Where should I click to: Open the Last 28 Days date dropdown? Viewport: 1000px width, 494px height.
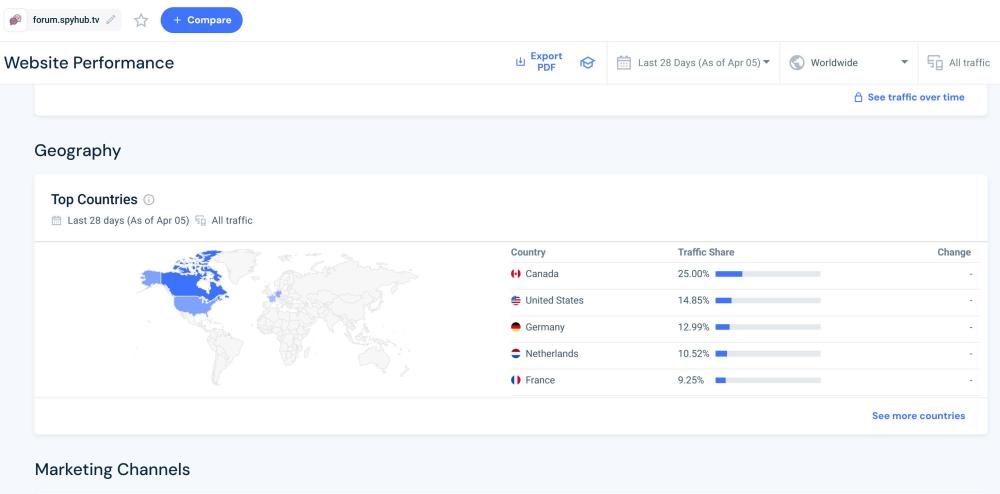coord(695,63)
